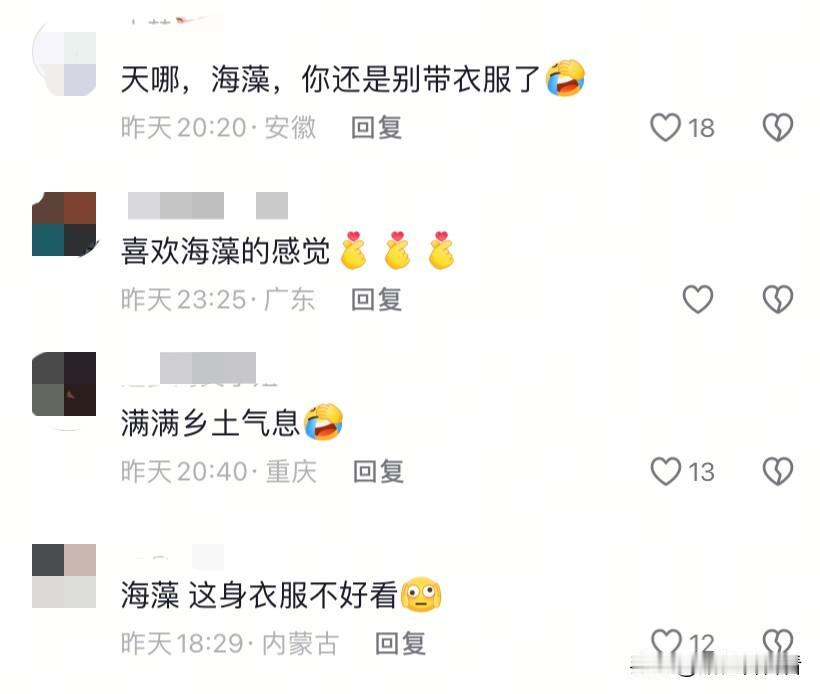Viewport: 820px width, 694px height.
Task: Dislike the 重庆 comment with 13 likes
Action: click(778, 471)
